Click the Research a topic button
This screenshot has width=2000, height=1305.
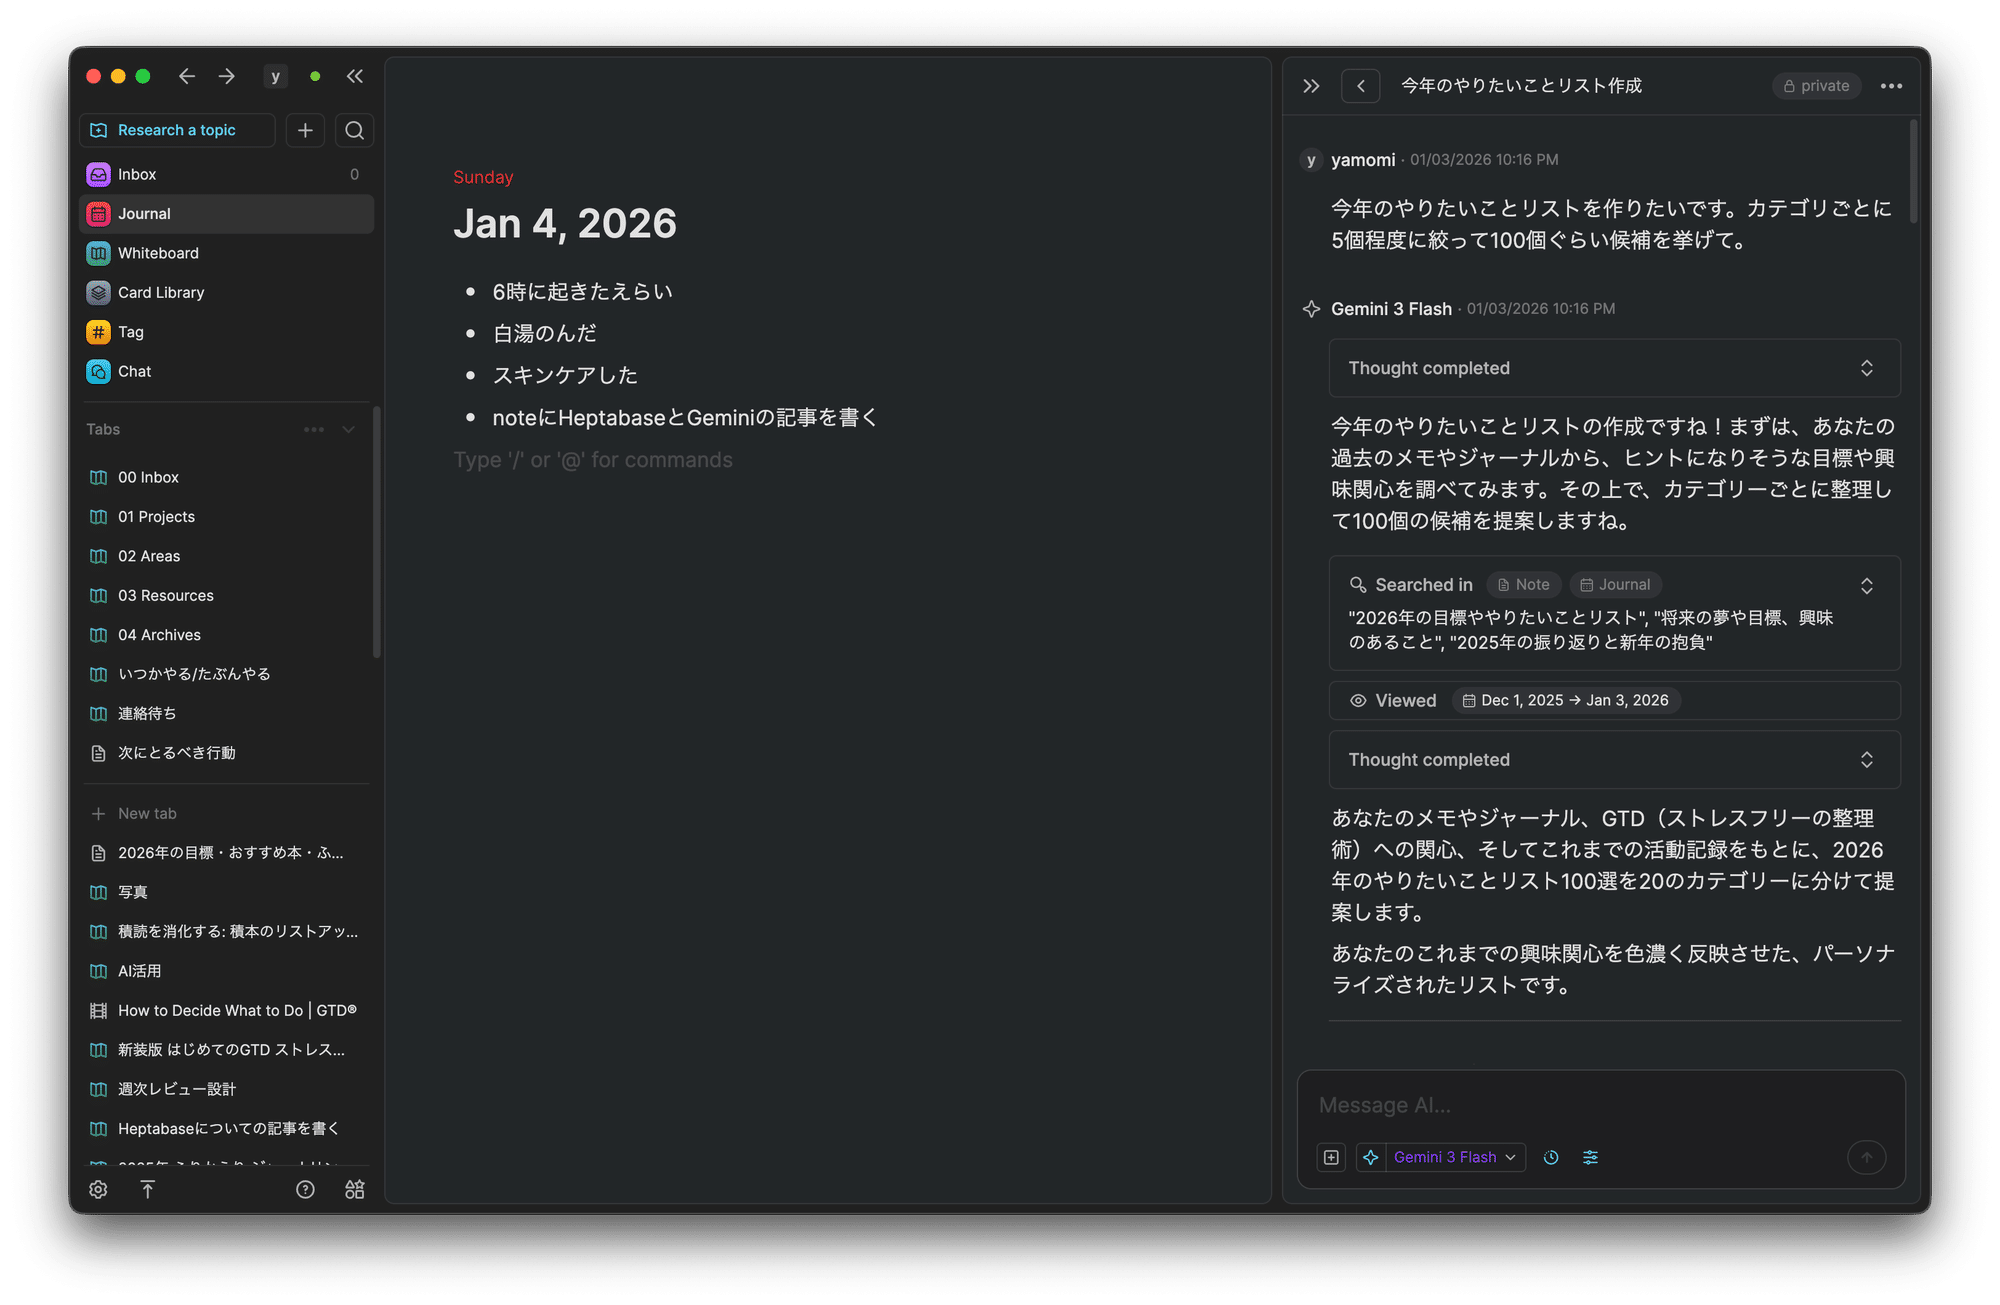[x=177, y=130]
